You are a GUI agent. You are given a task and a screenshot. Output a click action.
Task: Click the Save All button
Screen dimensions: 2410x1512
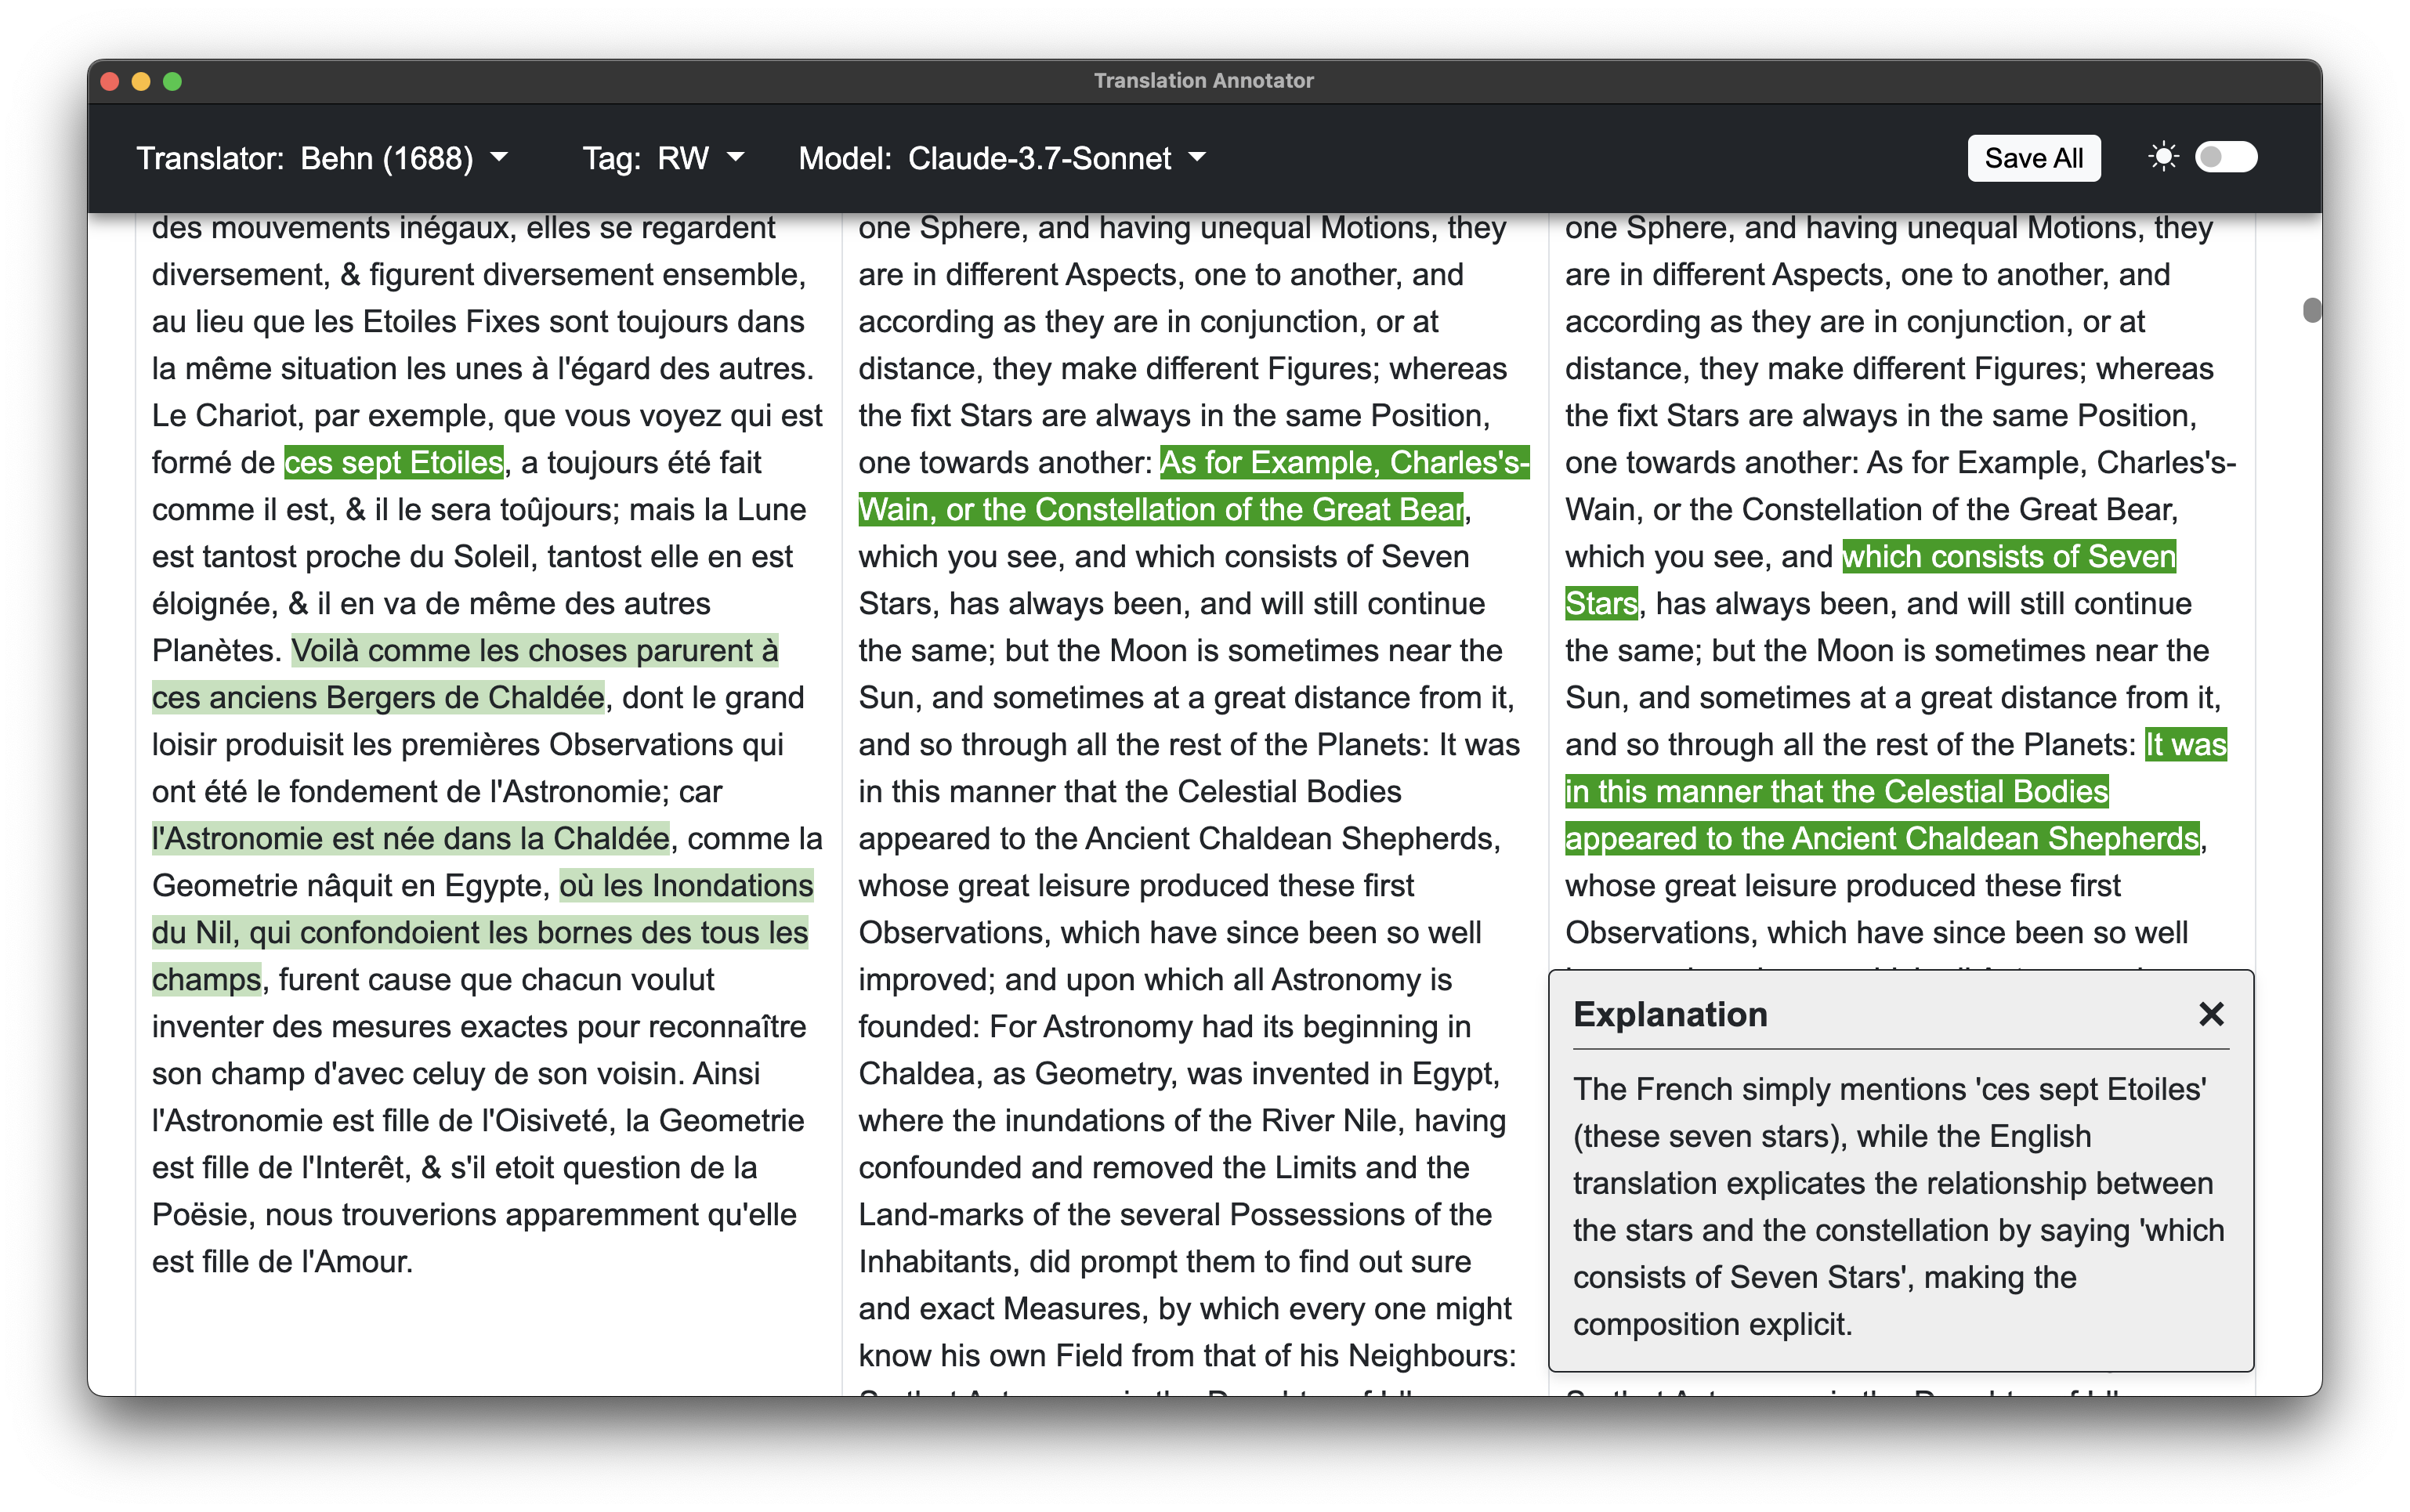2032,158
